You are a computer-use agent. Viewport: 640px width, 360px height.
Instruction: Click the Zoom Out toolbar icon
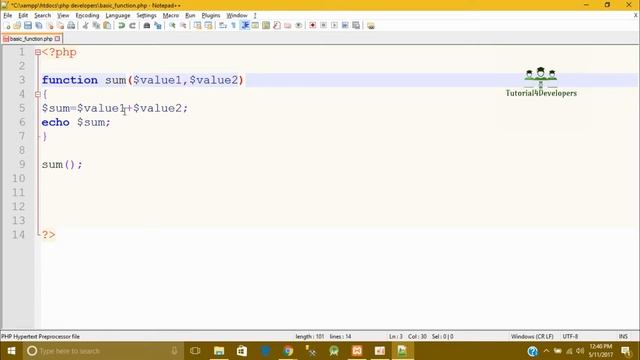183,26
